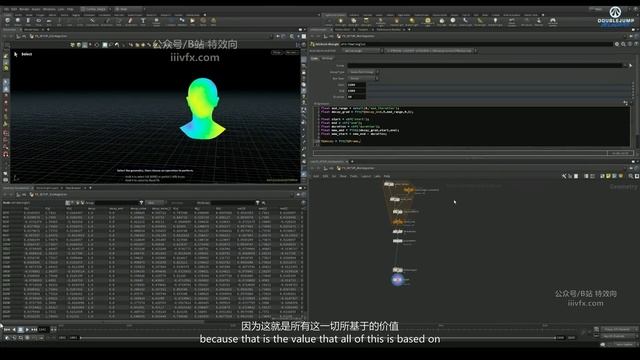Open the Windows main menu
The width and height of the screenshot is (640, 360).
pyautogui.click(x=49, y=9)
